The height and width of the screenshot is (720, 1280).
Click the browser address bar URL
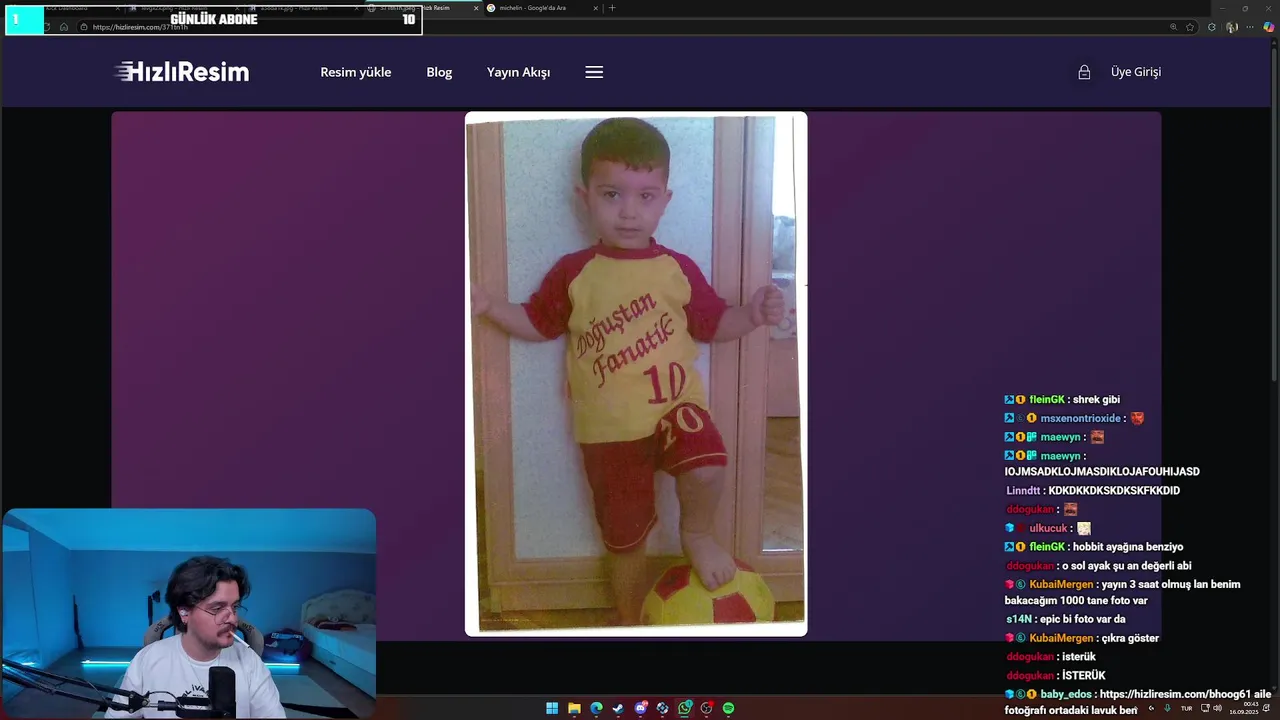(x=140, y=27)
